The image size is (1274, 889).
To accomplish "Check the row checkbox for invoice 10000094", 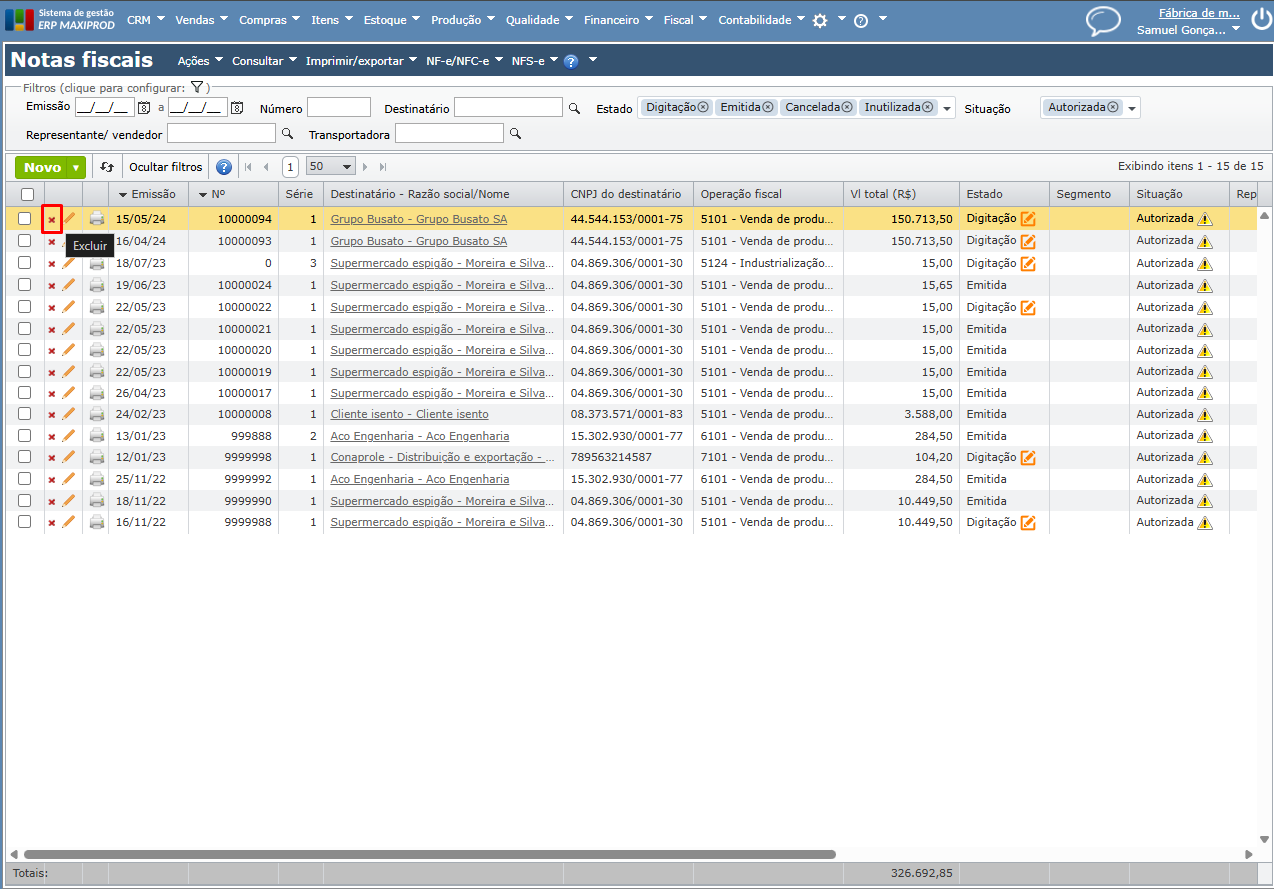I will tap(25, 218).
